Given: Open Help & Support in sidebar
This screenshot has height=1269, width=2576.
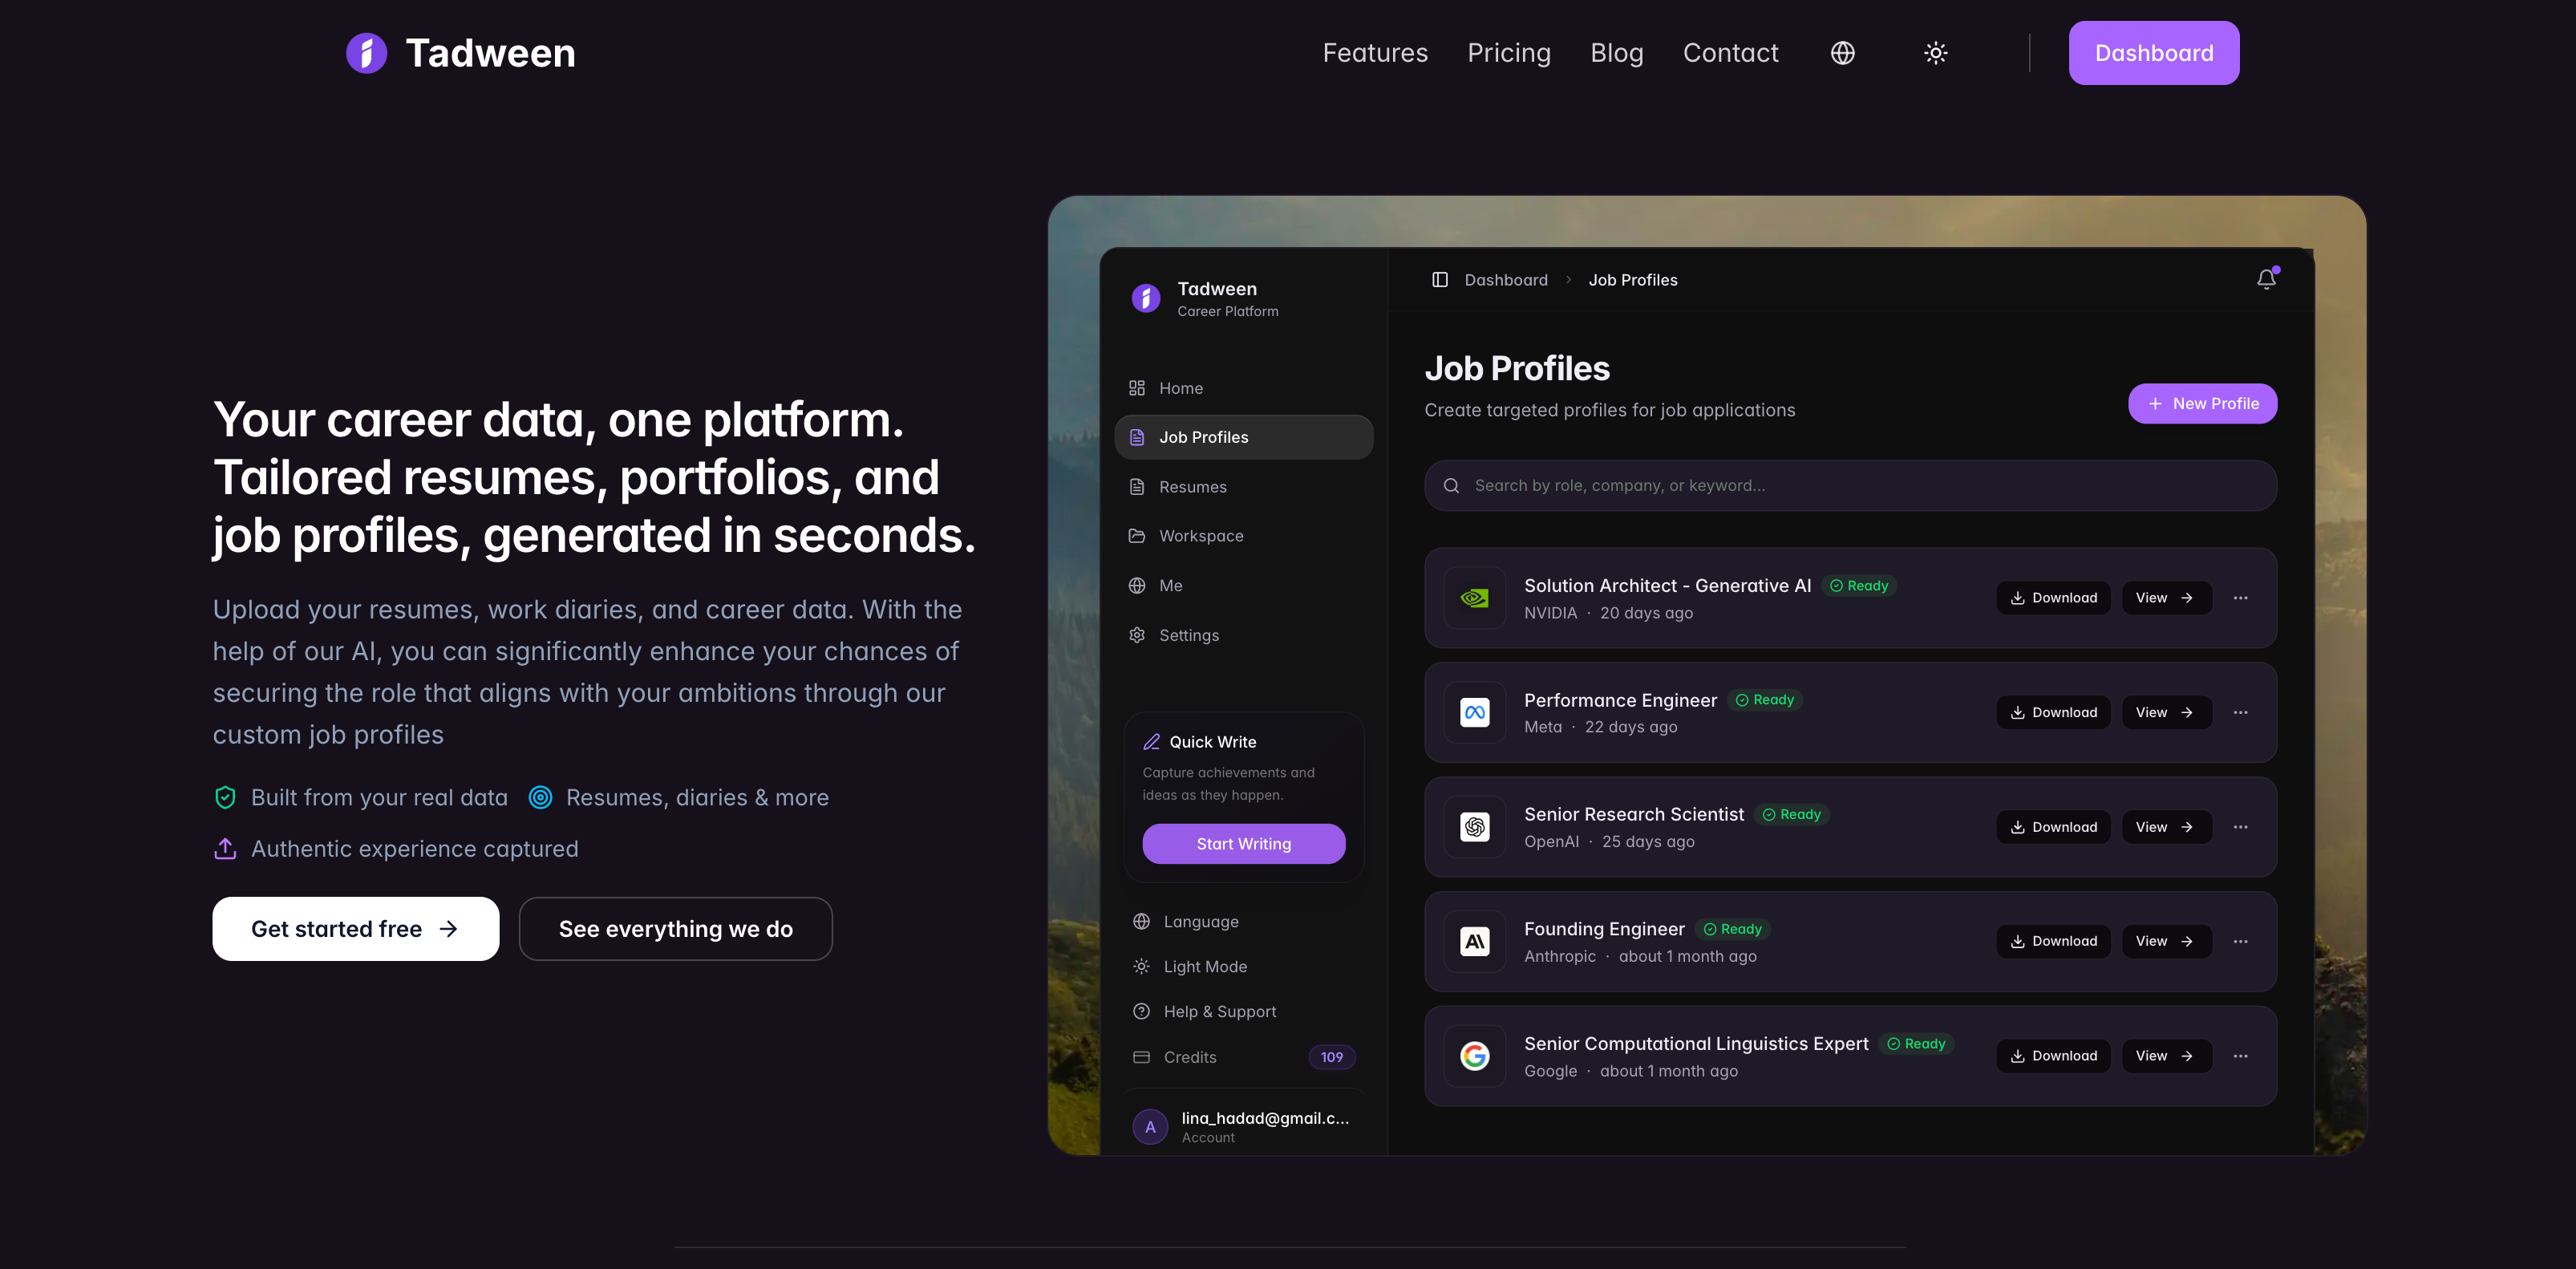Looking at the screenshot, I should point(1244,1012).
